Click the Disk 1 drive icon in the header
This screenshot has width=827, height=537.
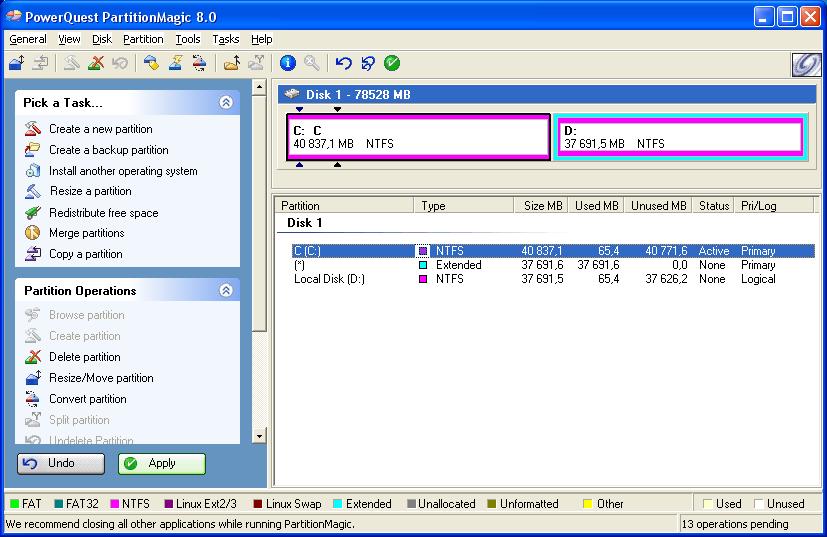[292, 94]
